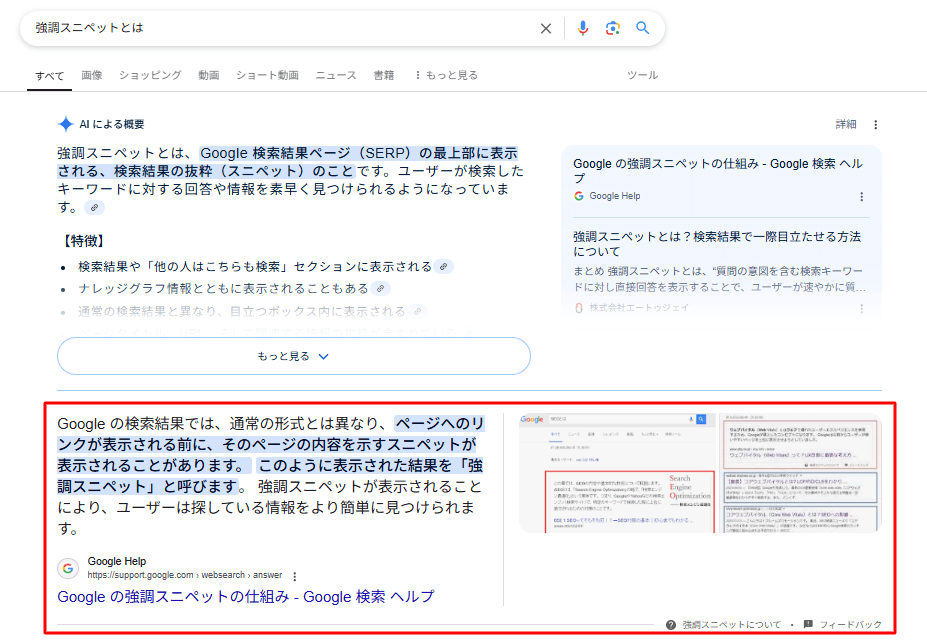Open three-dot menu beside result URL
The image size is (927, 643).
tap(294, 576)
